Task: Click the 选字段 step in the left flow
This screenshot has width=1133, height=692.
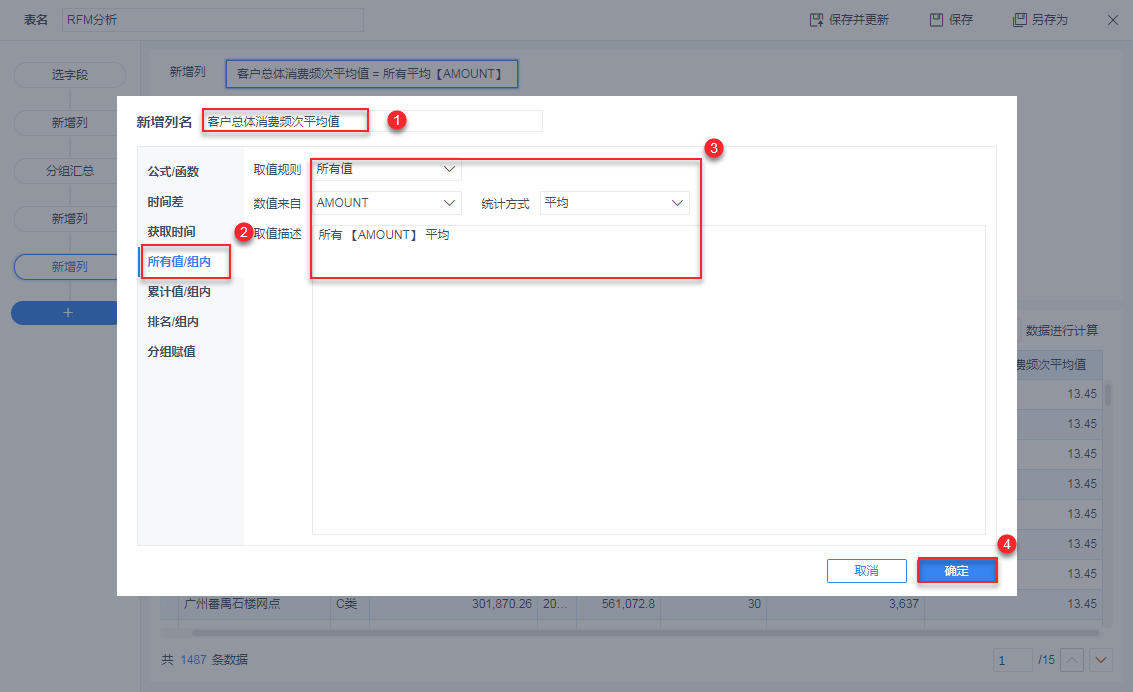Action: (x=69, y=74)
